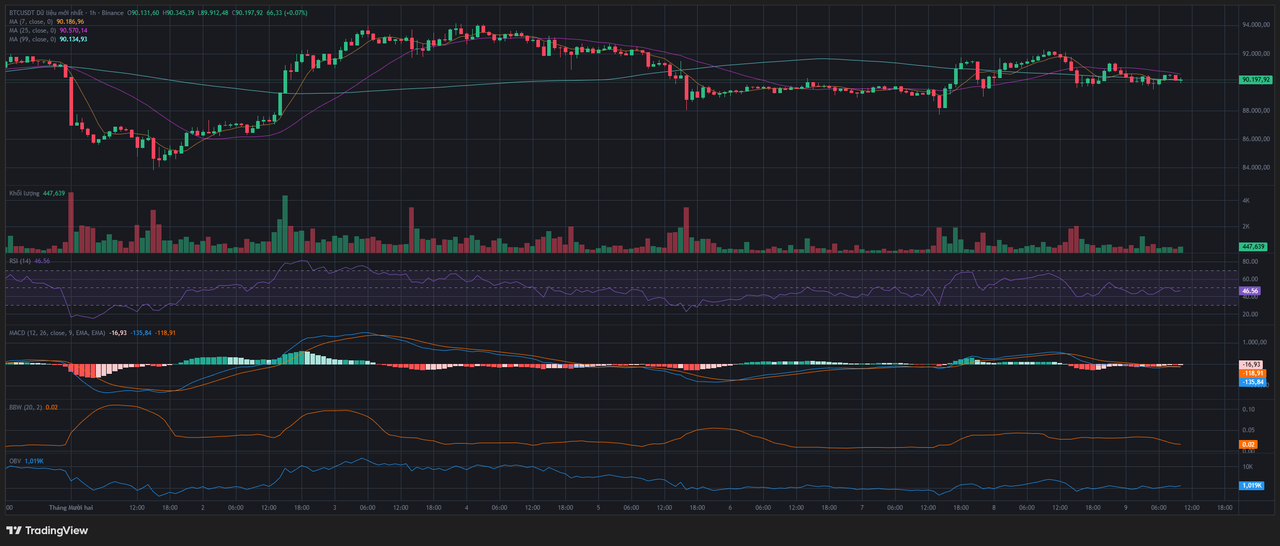Click the 92.000,00 price scale tick
The image size is (1280, 546).
(x=1257, y=52)
